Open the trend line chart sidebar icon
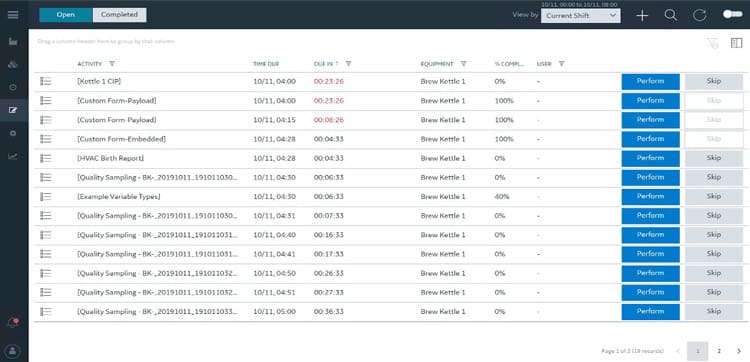750x362 pixels. (13, 156)
